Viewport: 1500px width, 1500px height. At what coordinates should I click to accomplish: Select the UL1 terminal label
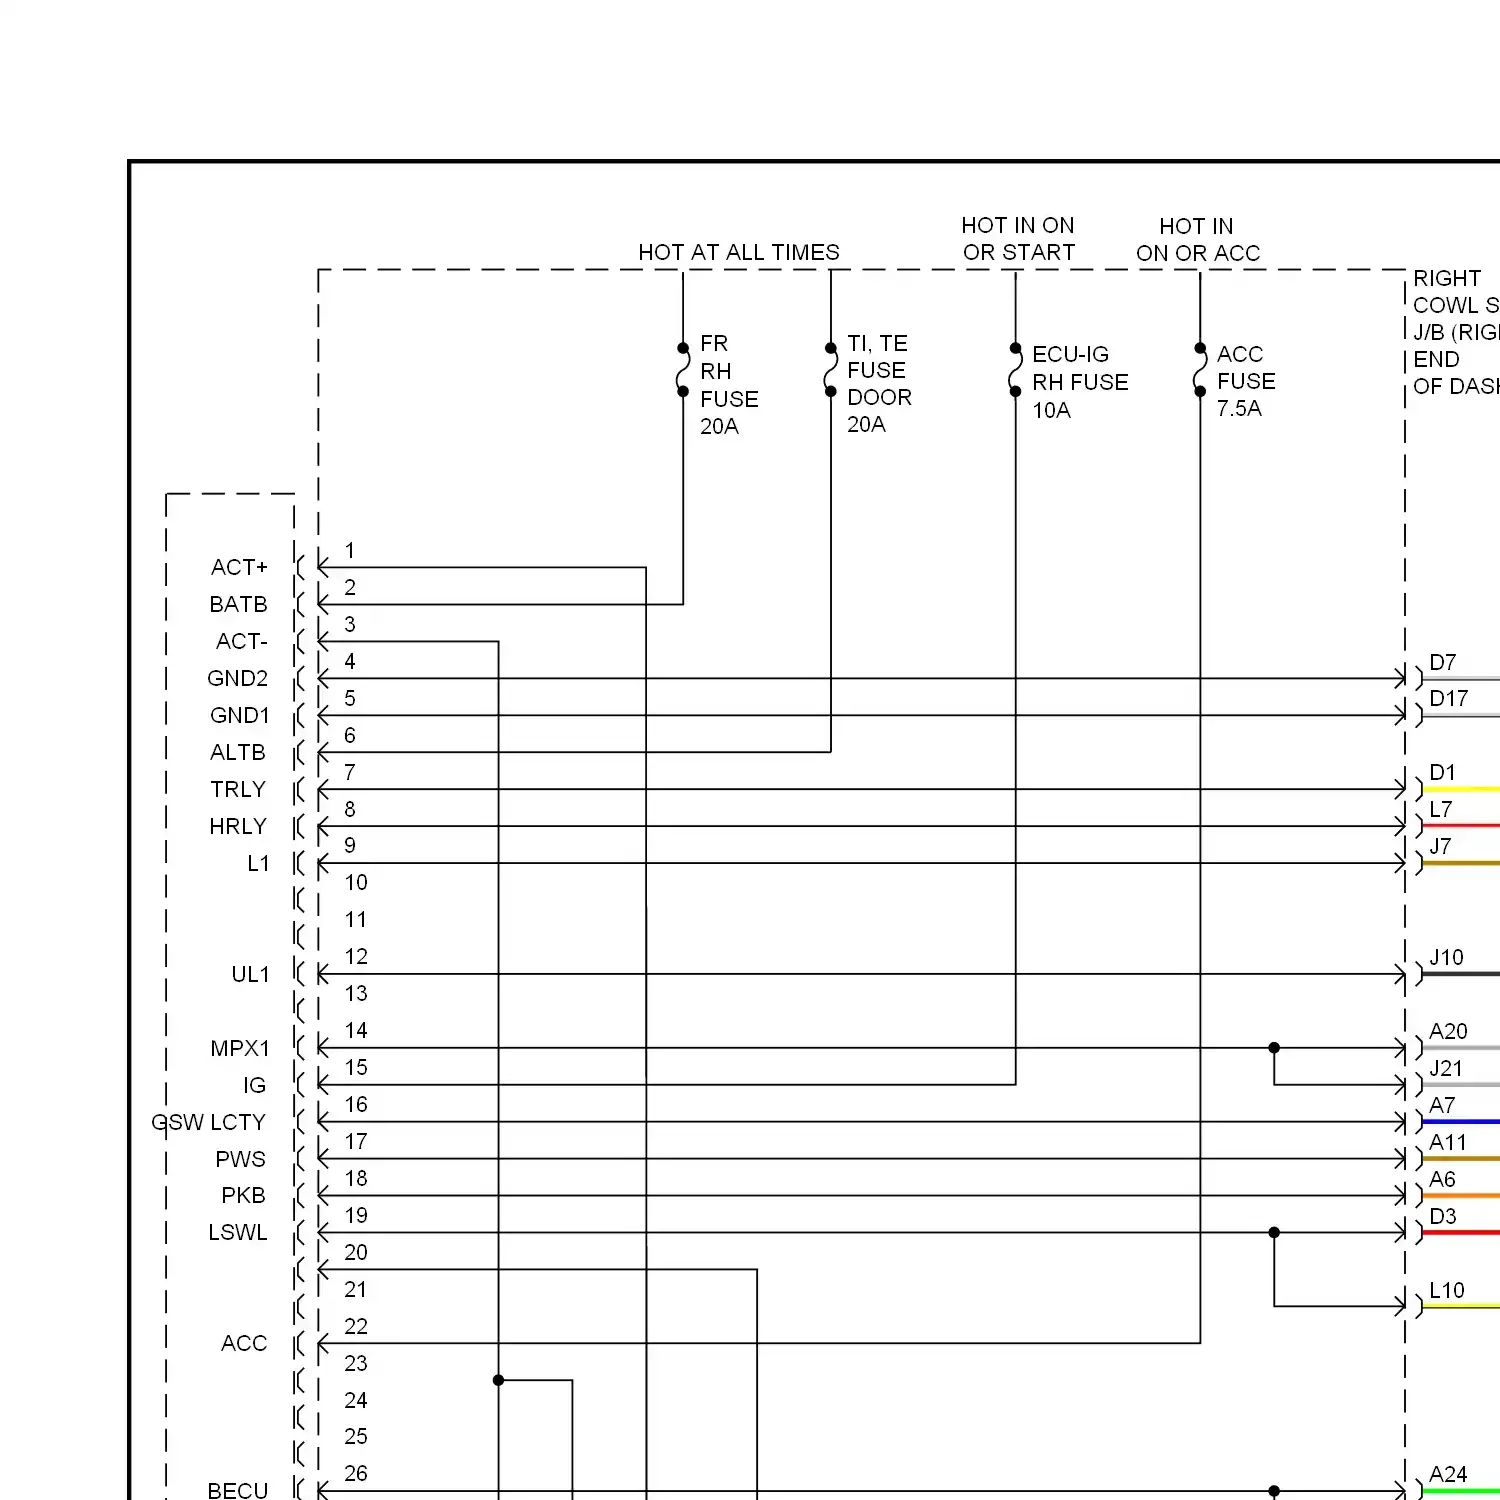(250, 974)
